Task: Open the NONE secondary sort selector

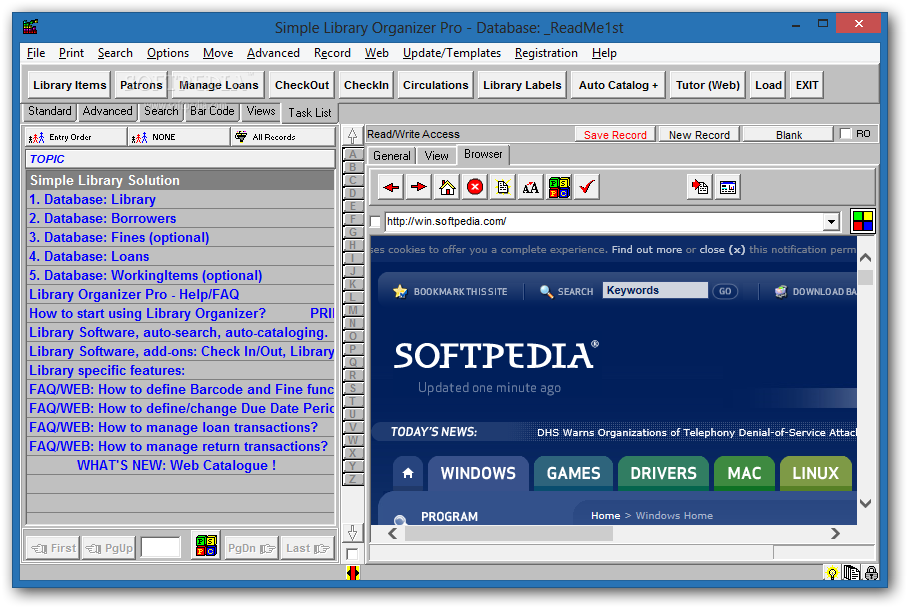Action: (179, 137)
